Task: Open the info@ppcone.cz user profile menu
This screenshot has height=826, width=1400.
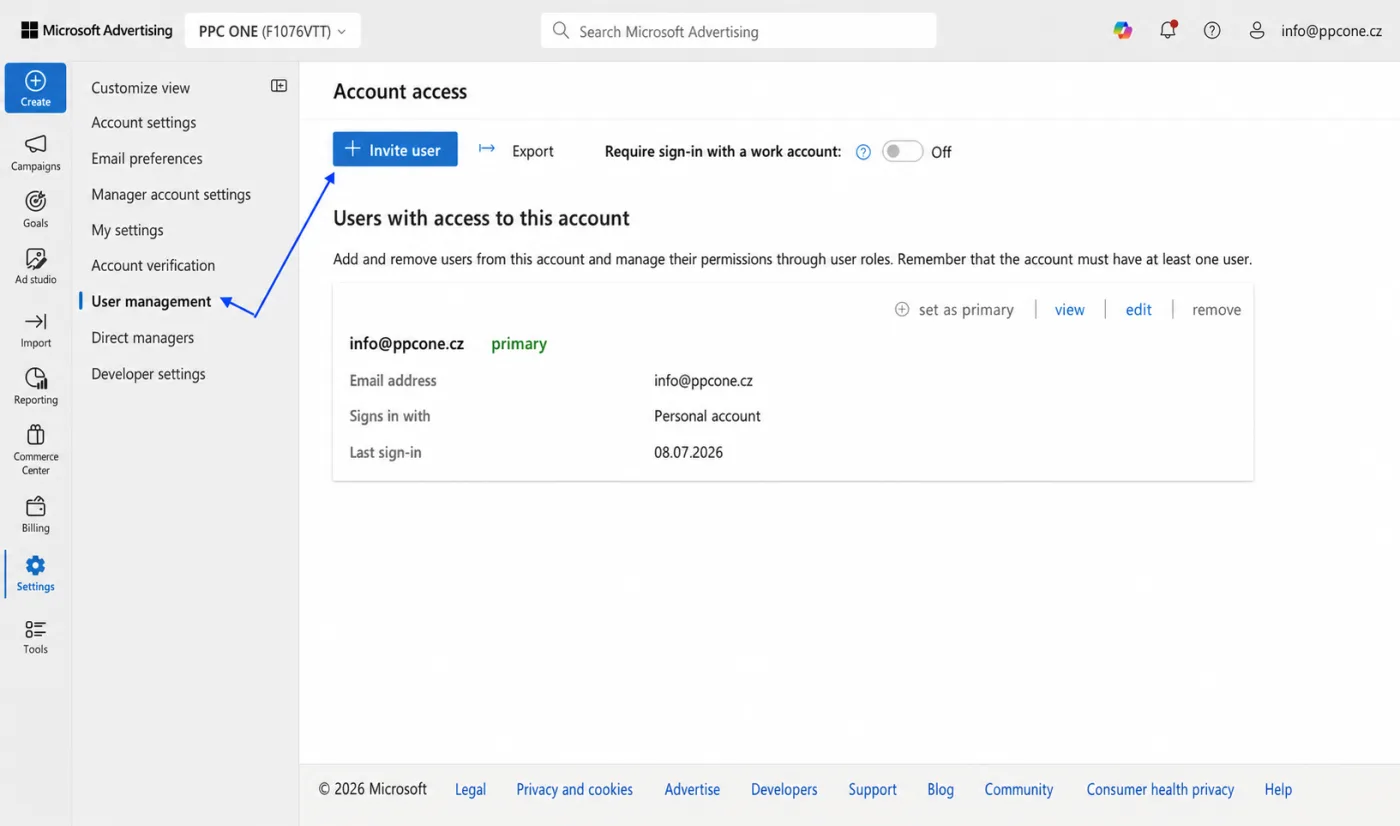Action: pos(1315,31)
